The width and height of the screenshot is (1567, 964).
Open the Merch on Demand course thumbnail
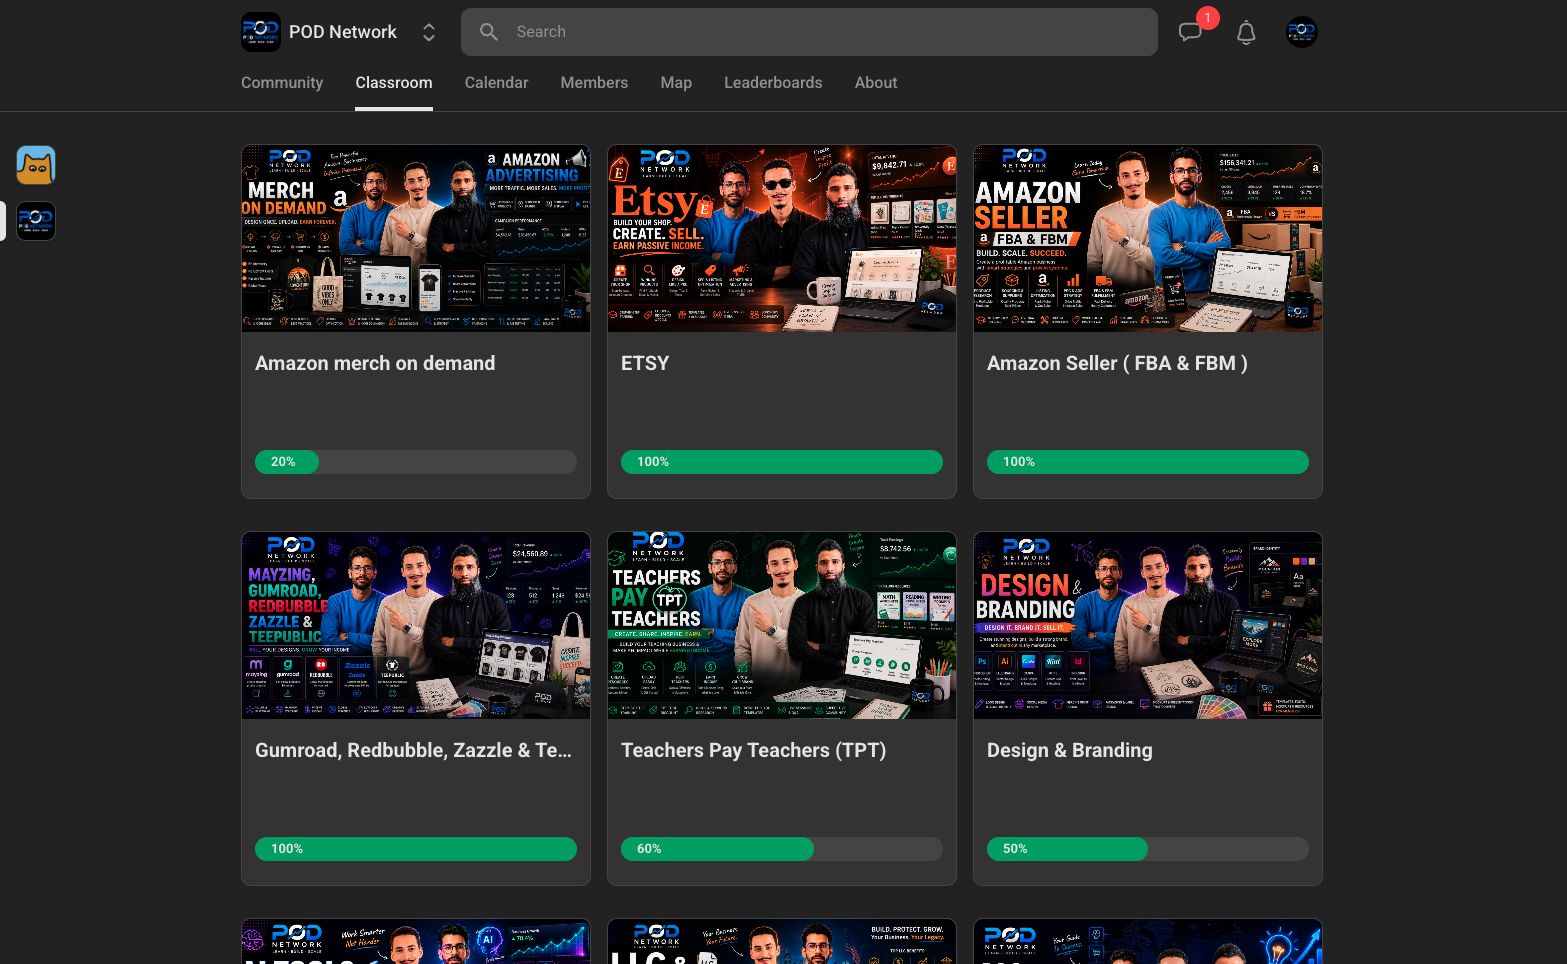[416, 239]
